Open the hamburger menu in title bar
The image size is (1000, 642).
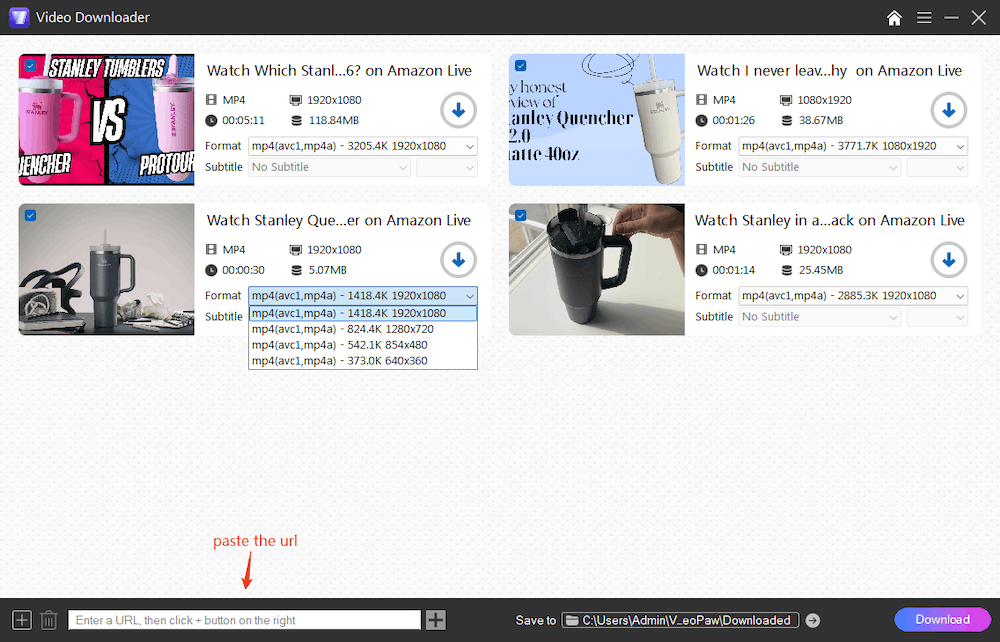923,17
